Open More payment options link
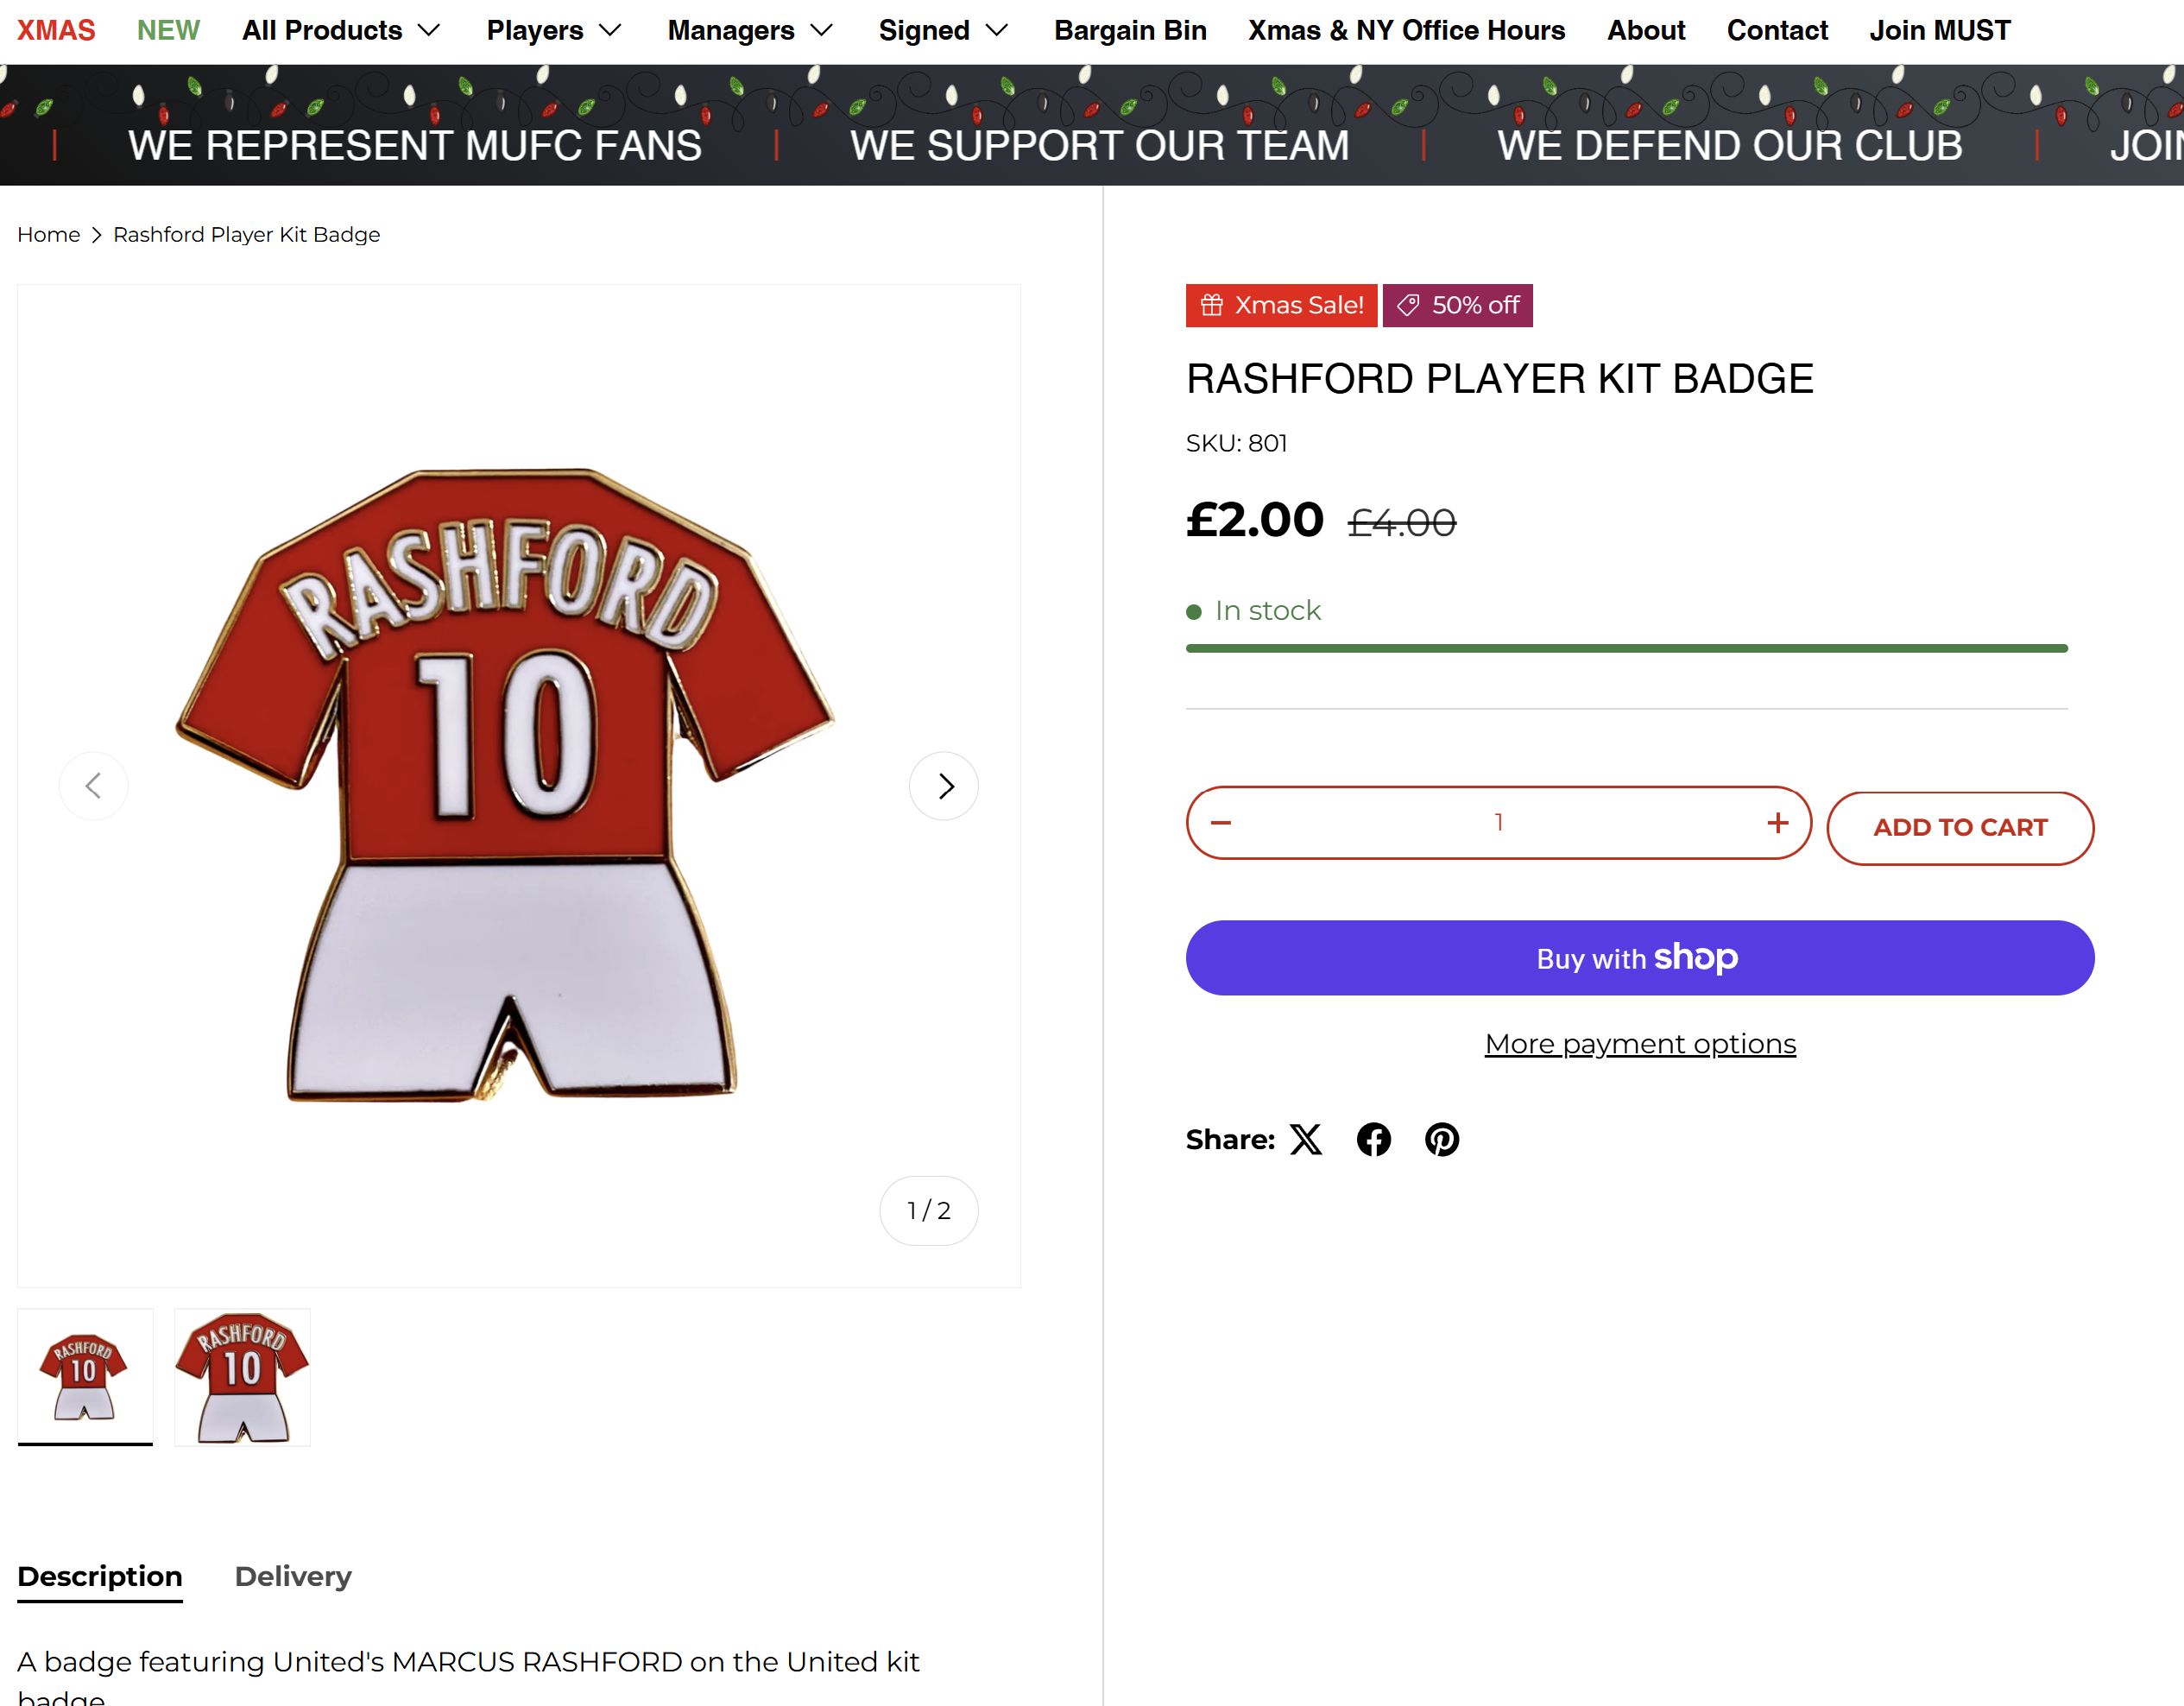Viewport: 2184px width, 1706px height. tap(1640, 1044)
